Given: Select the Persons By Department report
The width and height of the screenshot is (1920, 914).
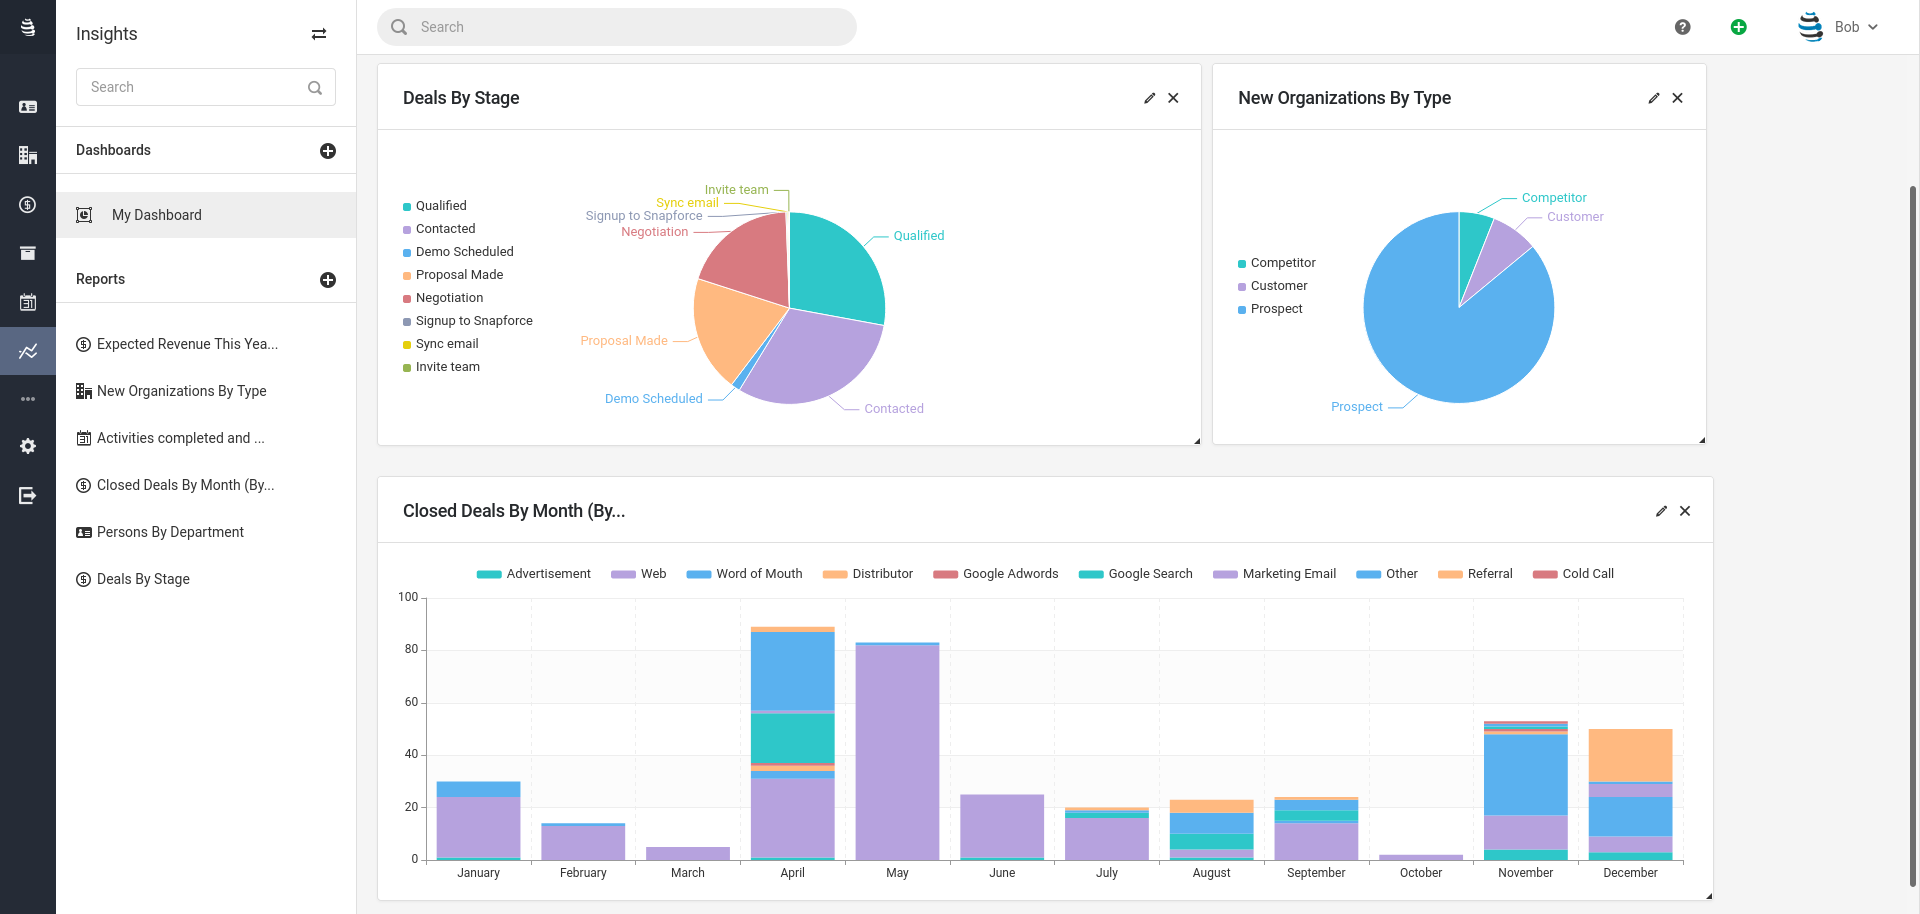Looking at the screenshot, I should (x=170, y=531).
